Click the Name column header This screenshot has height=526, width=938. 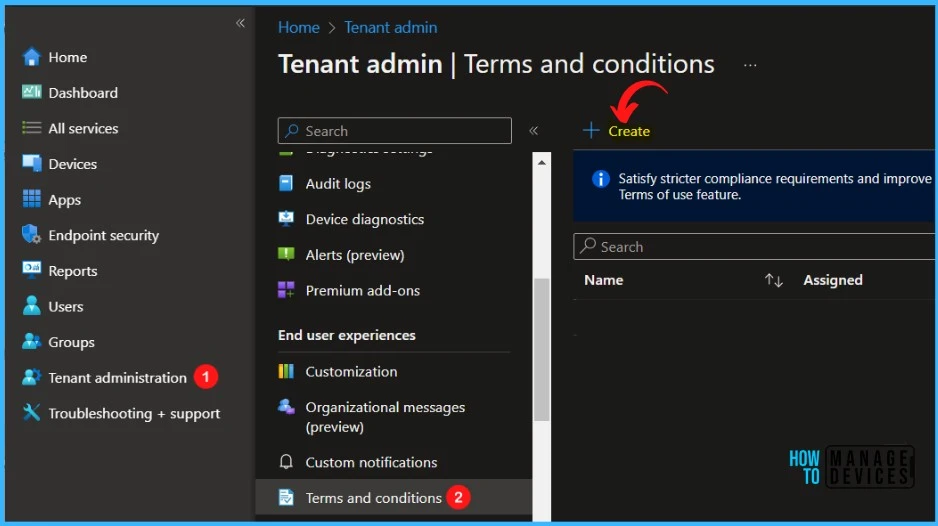click(x=604, y=280)
